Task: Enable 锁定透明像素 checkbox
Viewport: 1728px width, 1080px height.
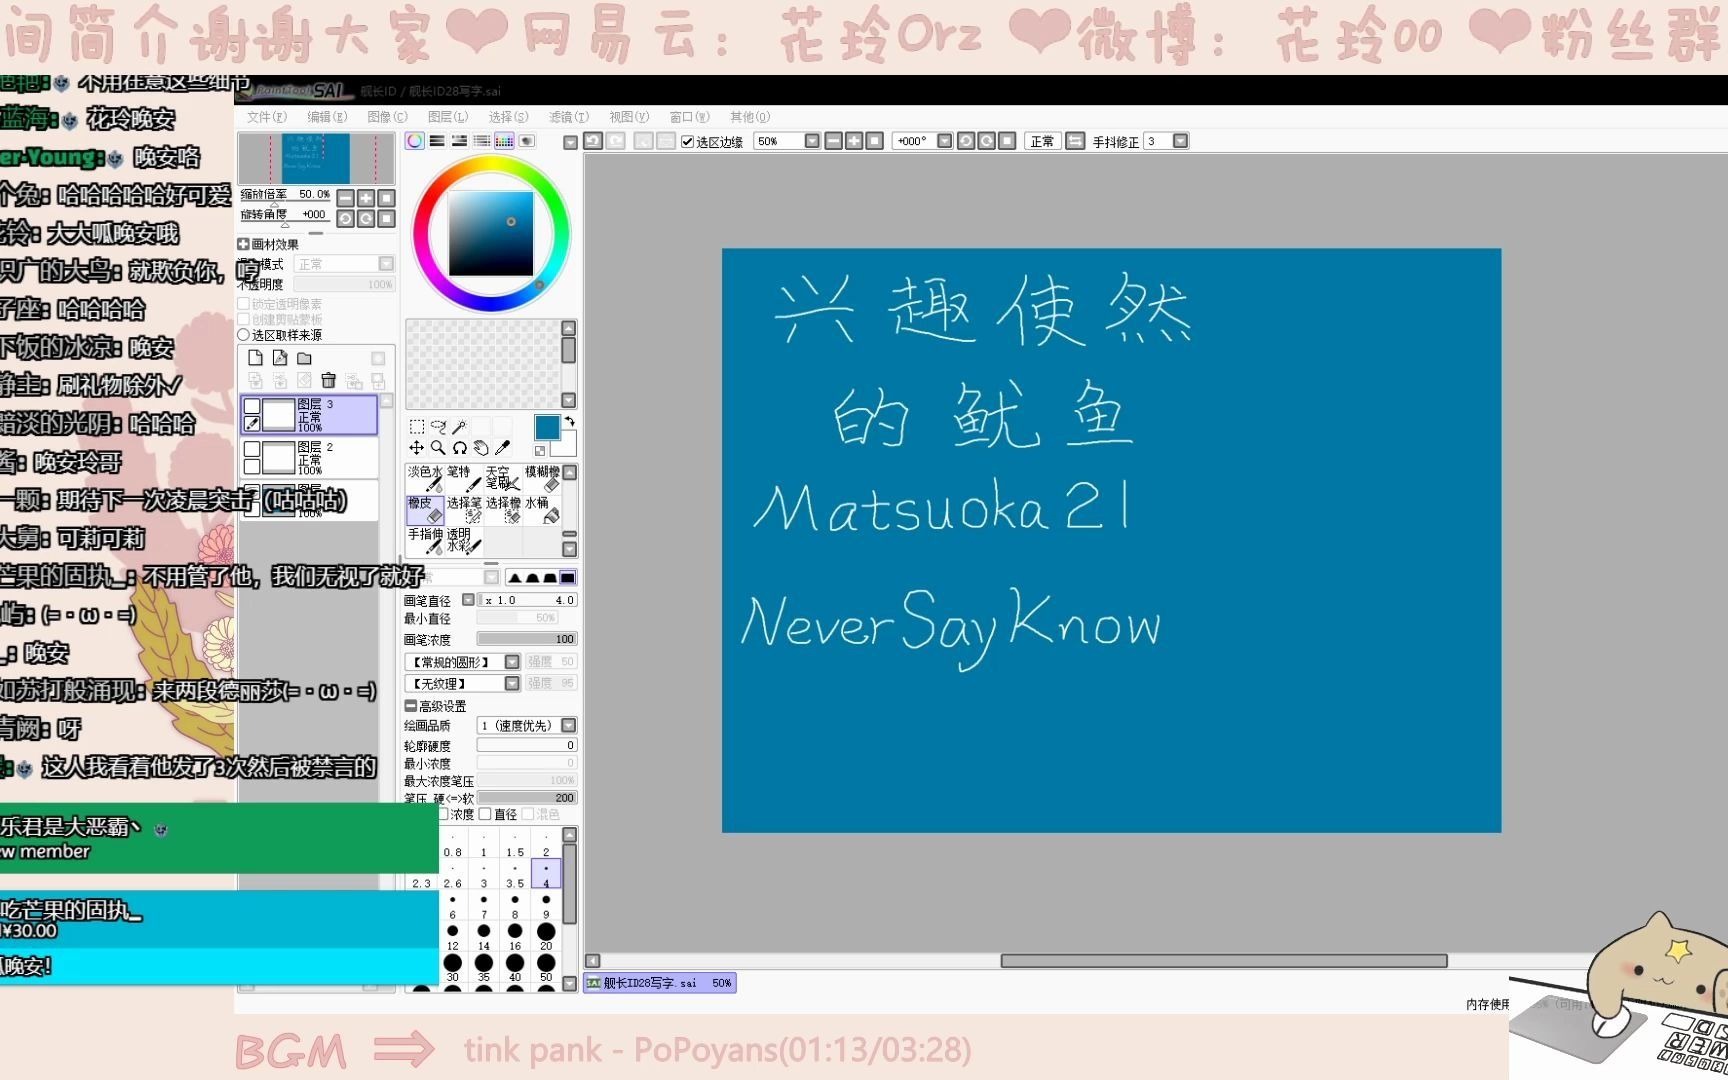Action: (243, 303)
